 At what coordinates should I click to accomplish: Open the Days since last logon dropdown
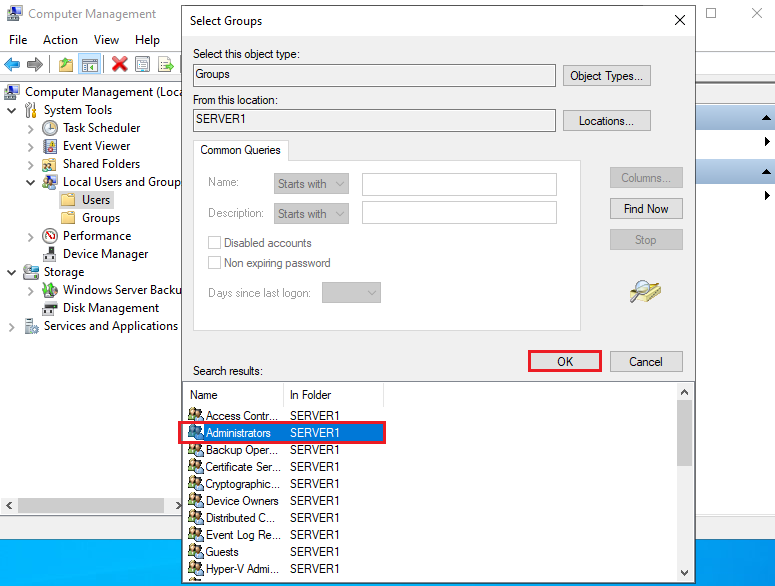[x=351, y=293]
